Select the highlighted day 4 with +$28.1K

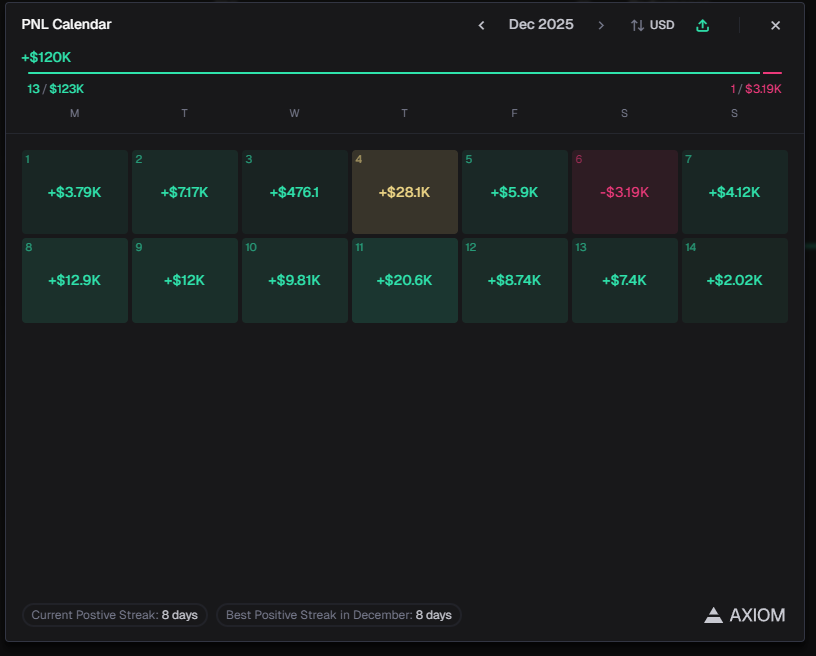pyautogui.click(x=405, y=192)
